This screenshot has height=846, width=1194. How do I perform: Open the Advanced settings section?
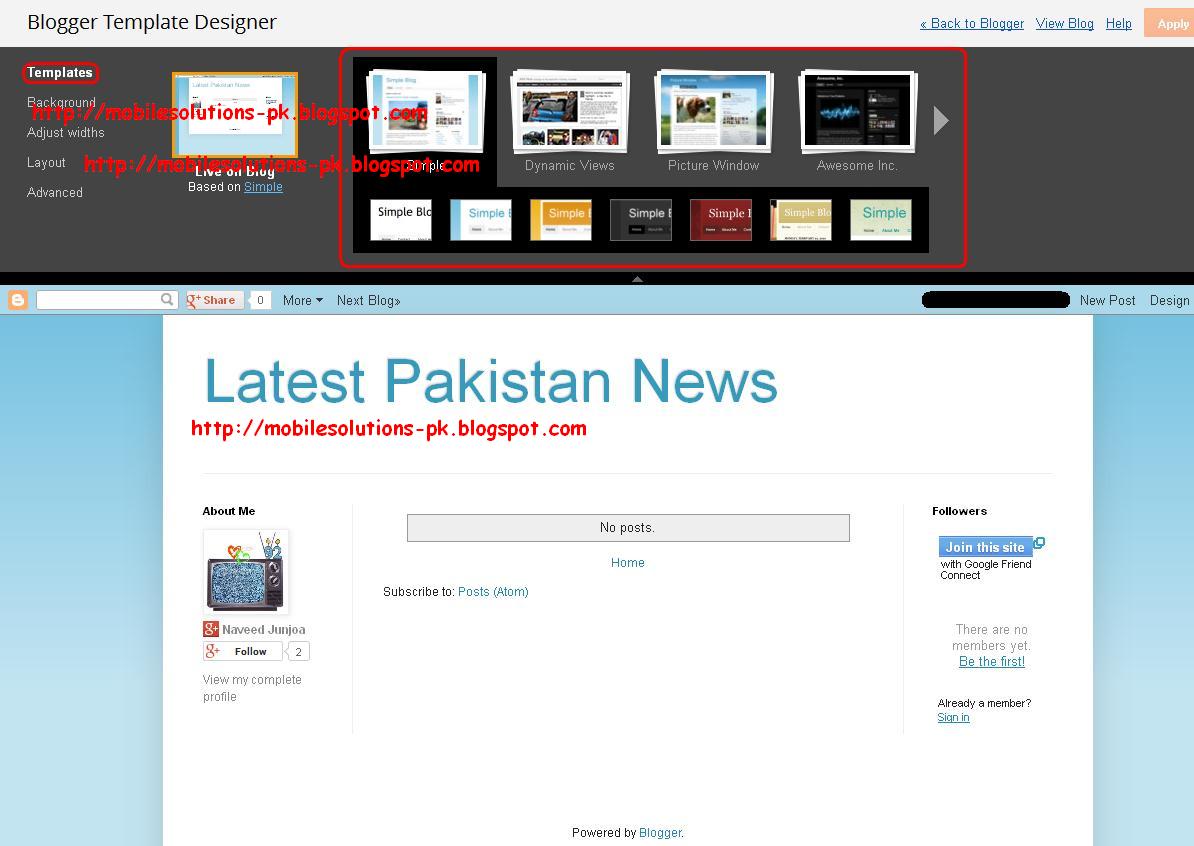[54, 193]
